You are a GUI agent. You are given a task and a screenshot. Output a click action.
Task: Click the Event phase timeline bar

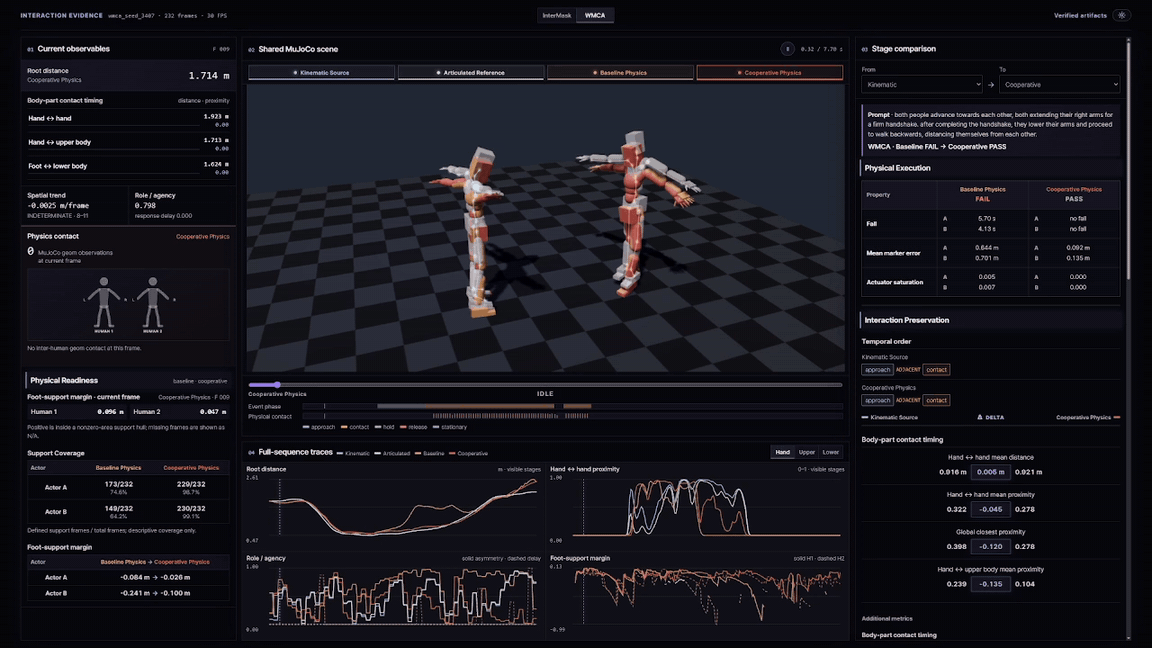(x=572, y=406)
